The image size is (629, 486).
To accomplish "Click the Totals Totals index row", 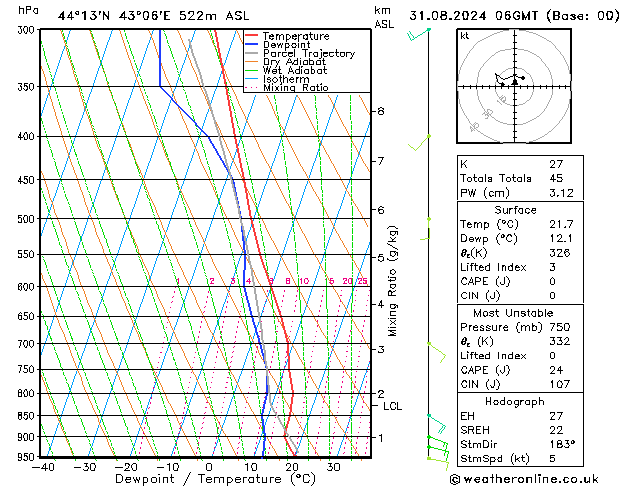I will (x=515, y=179).
